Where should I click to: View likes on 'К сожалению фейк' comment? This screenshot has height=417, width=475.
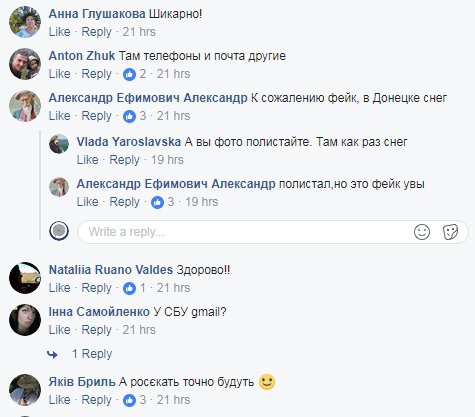tap(134, 116)
